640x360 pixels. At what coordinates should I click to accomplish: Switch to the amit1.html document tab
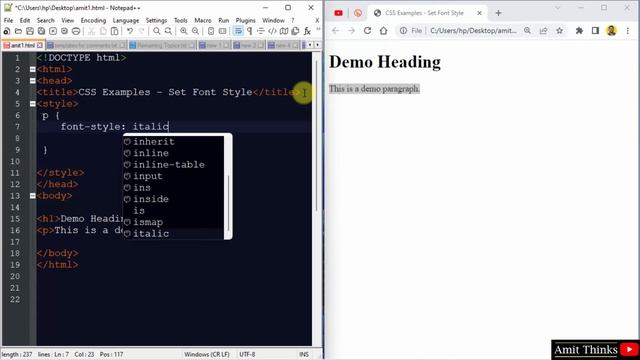(22, 45)
